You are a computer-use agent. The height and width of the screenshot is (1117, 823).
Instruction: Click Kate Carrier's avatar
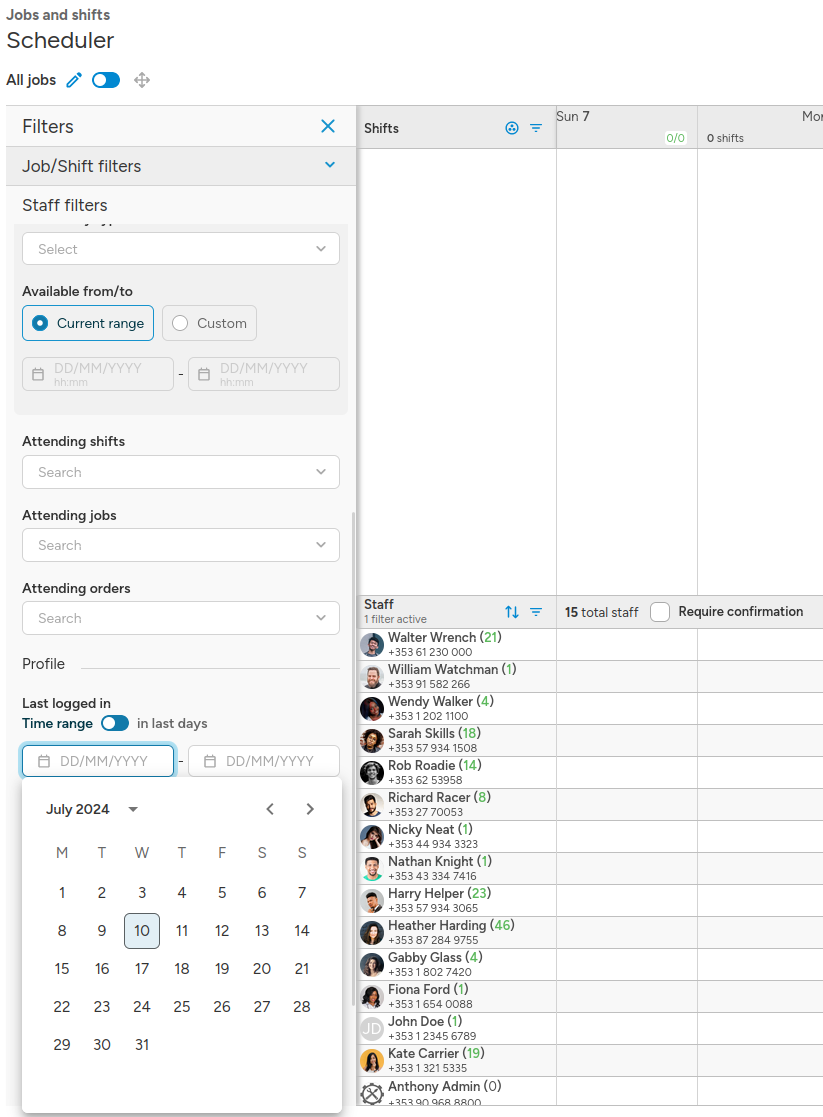(x=372, y=1061)
